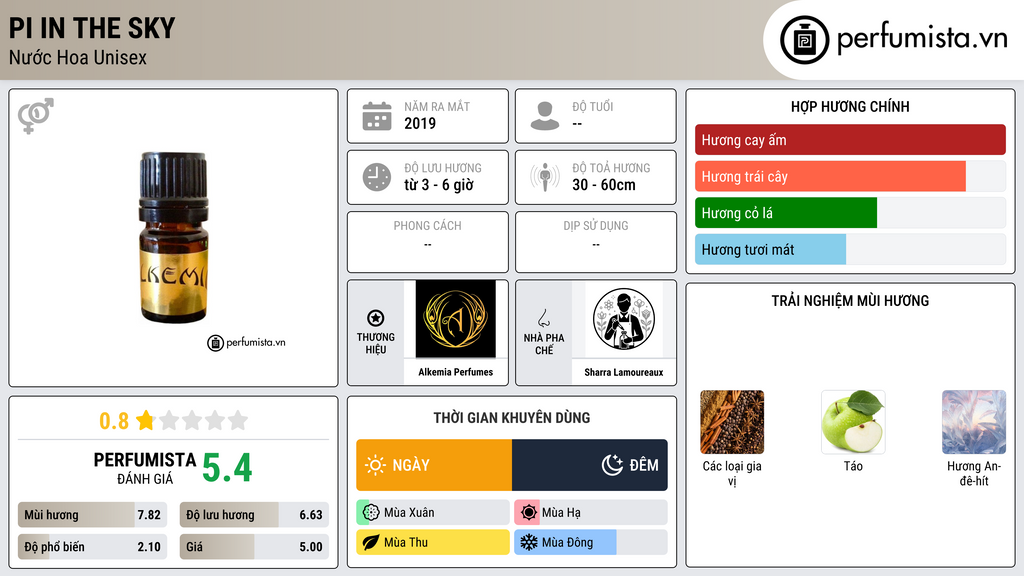Click the perfumista.vn site name
1024x576 pixels.
922,38
